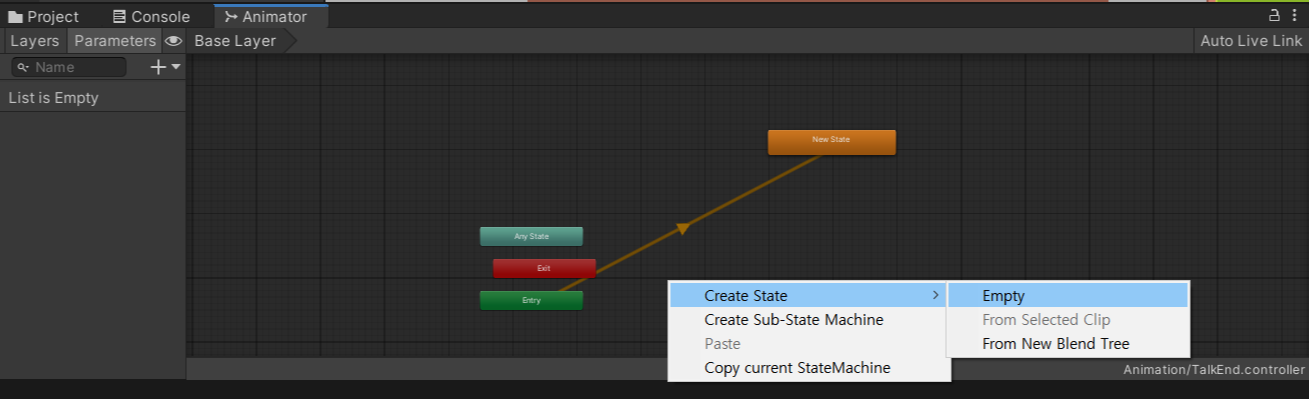Click the Project tab folder icon
This screenshot has height=399, width=1309.
point(15,16)
